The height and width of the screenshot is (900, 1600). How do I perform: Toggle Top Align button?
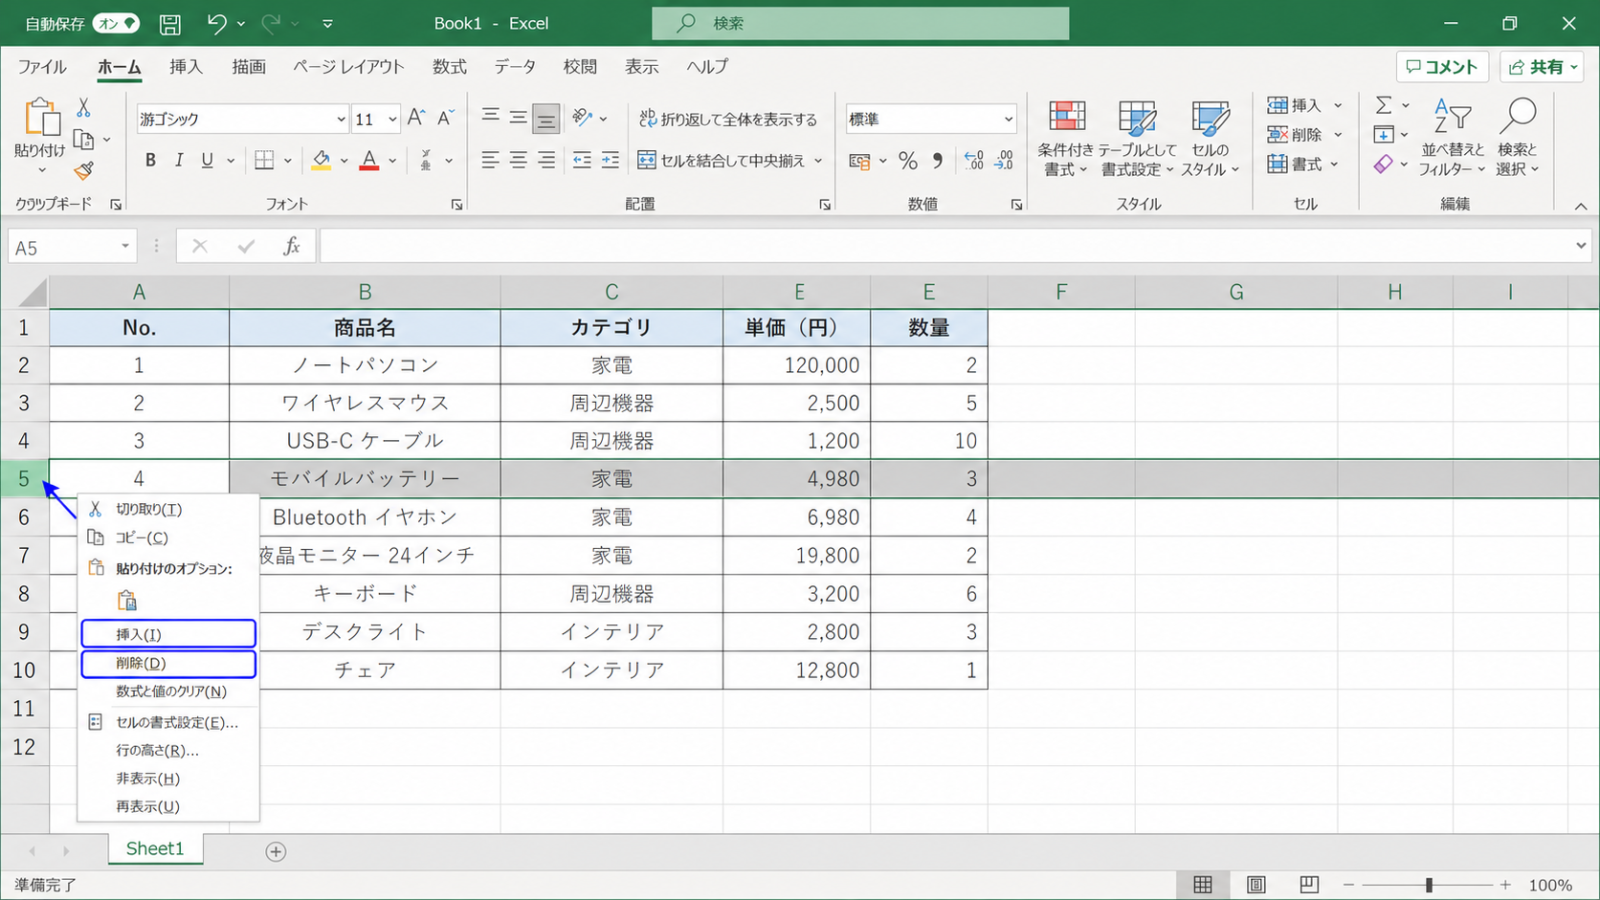click(x=490, y=118)
